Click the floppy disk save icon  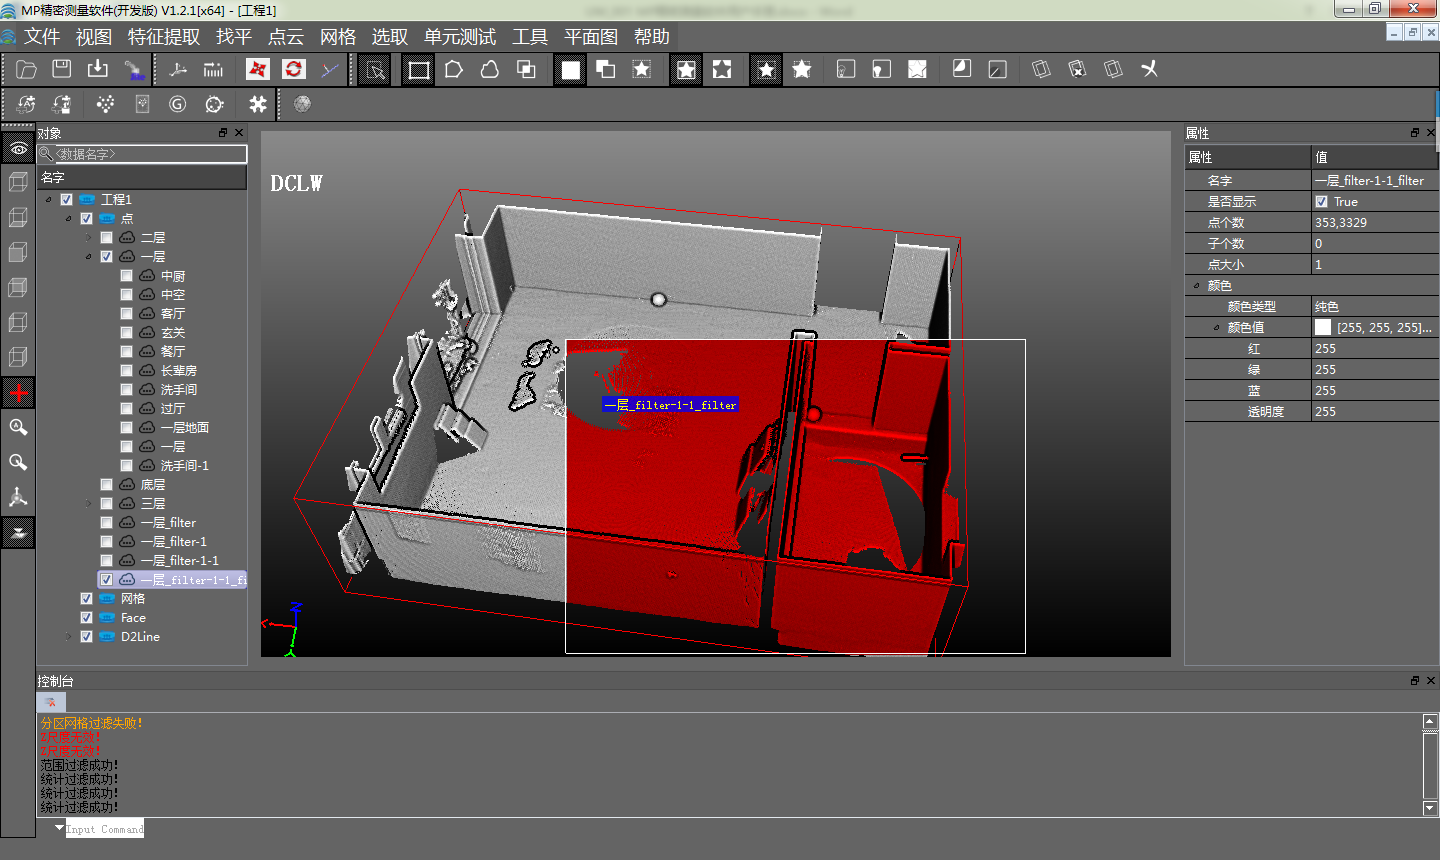tap(62, 69)
